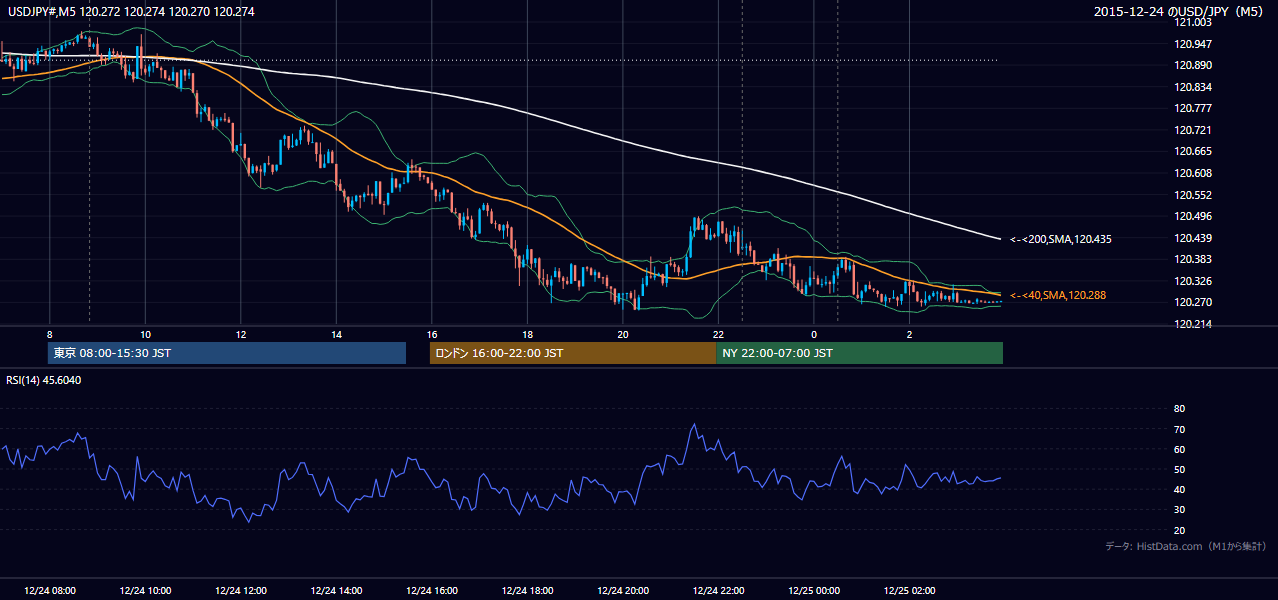Click price axis value 120.834

tap(1192, 87)
